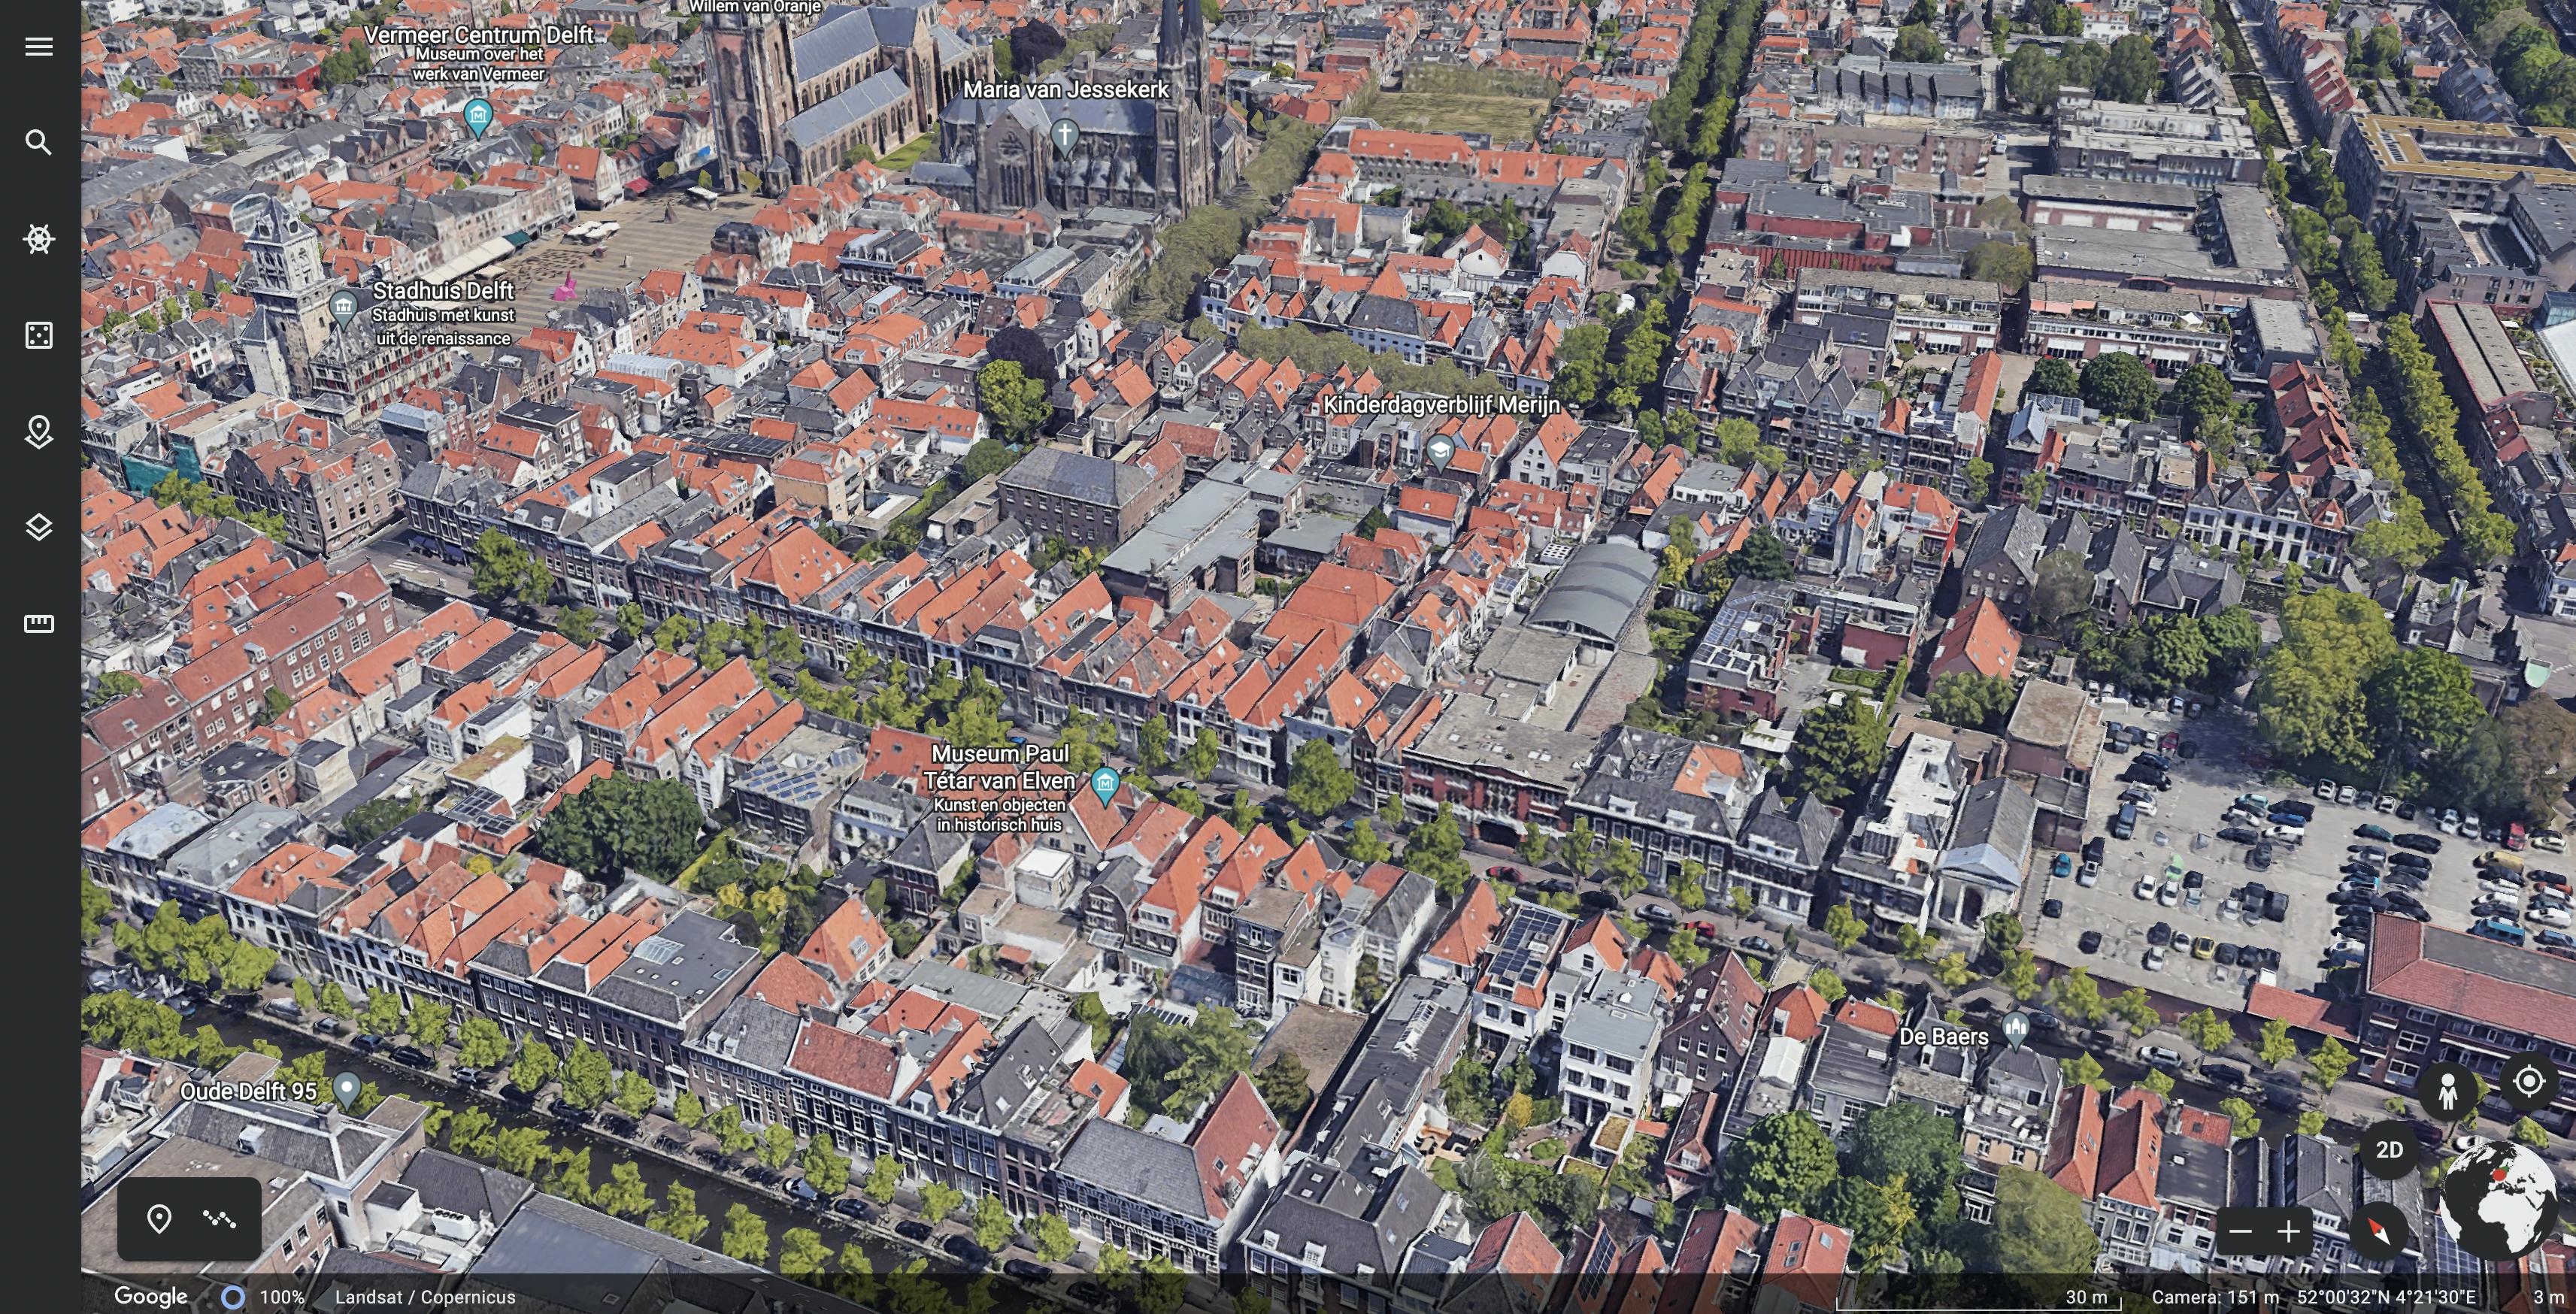
Task: Click the De Baers label text
Action: [x=1943, y=1037]
